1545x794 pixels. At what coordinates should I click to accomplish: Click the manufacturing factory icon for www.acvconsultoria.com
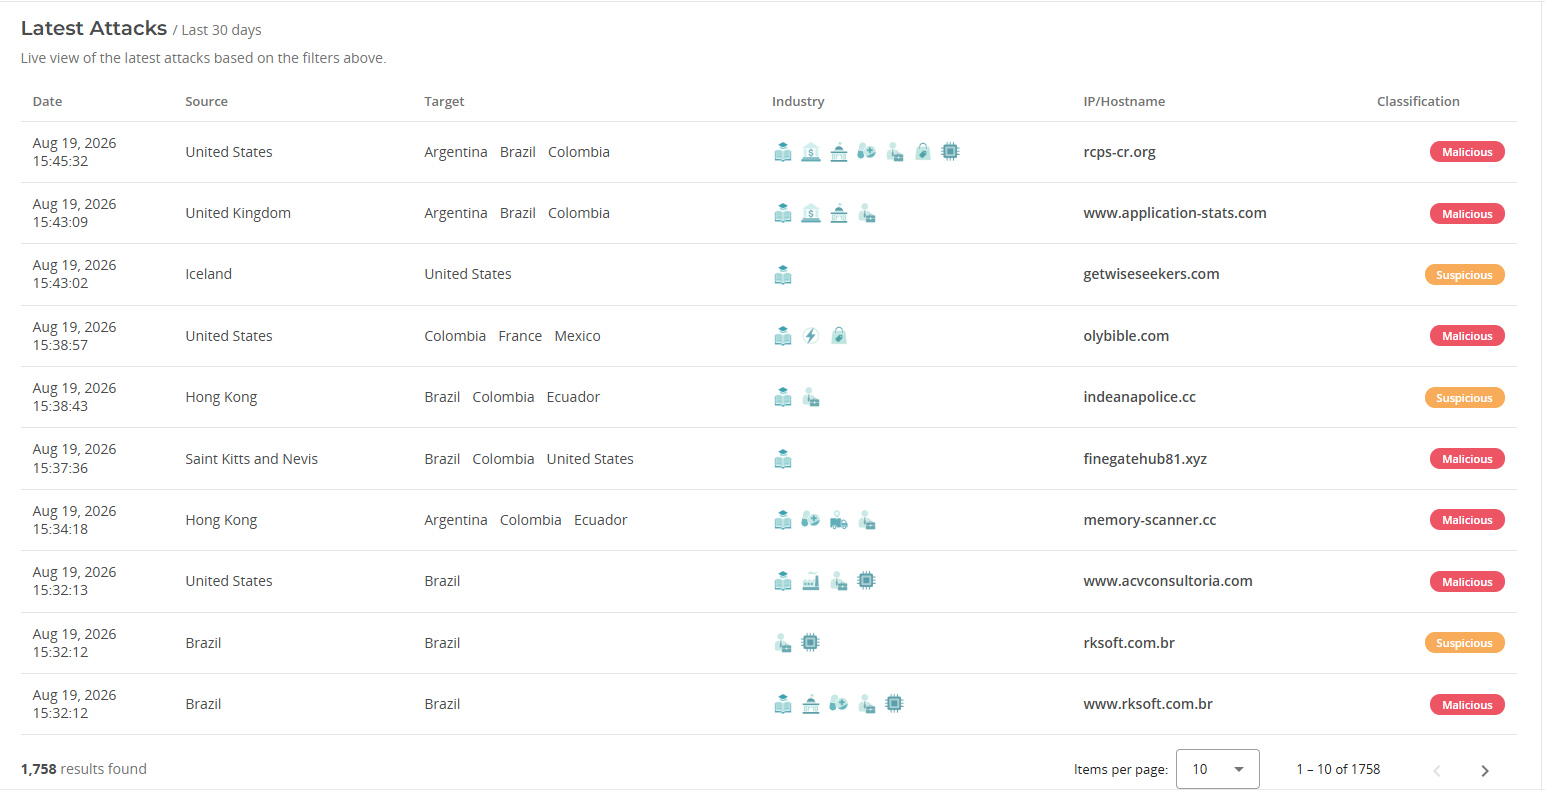pos(811,581)
